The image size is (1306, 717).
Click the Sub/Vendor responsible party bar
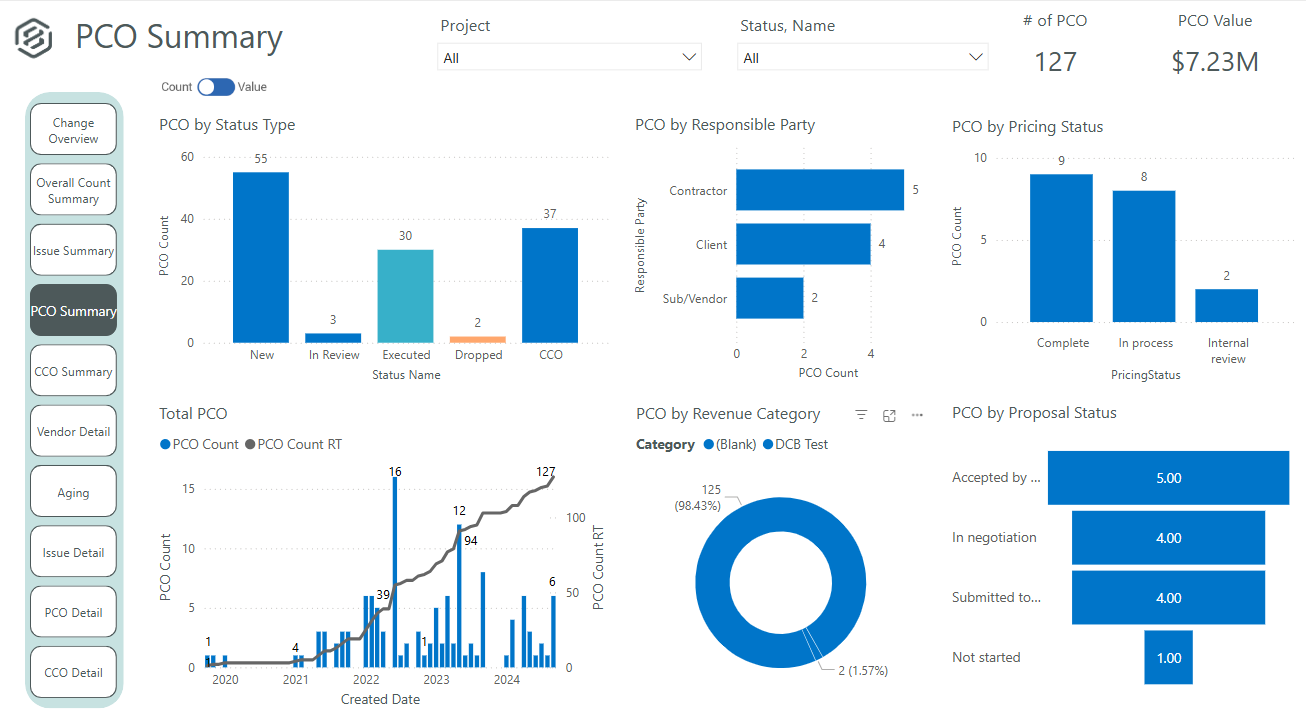tap(770, 298)
